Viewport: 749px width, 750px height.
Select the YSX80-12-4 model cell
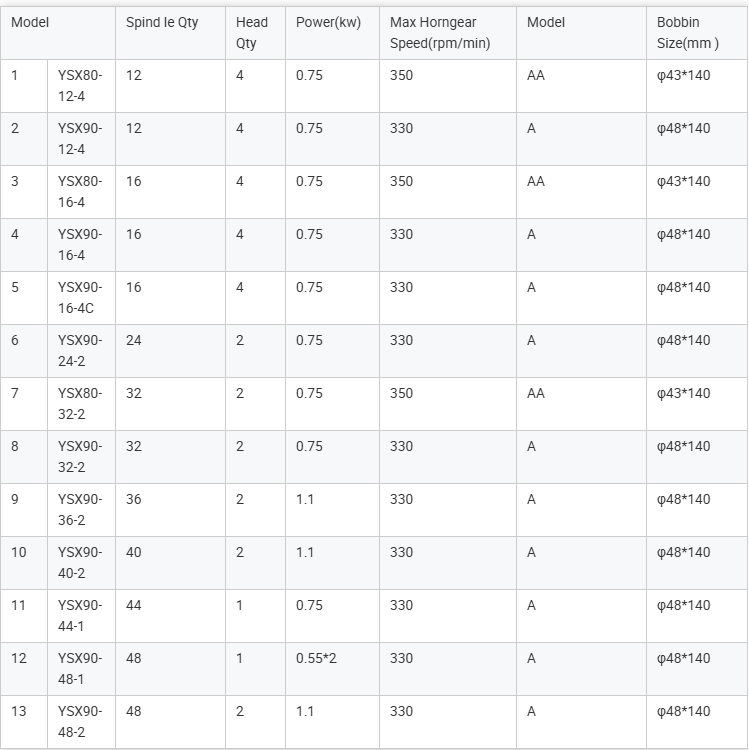click(x=80, y=86)
